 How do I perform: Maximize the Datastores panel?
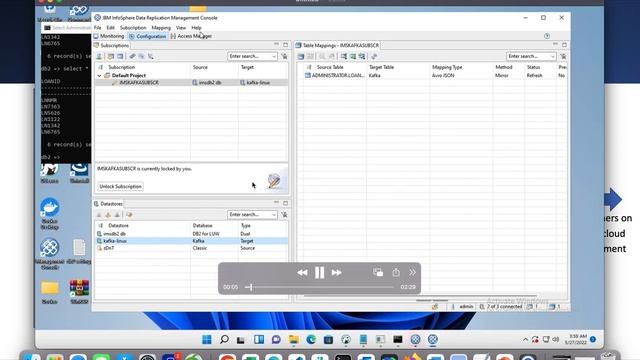click(x=286, y=203)
